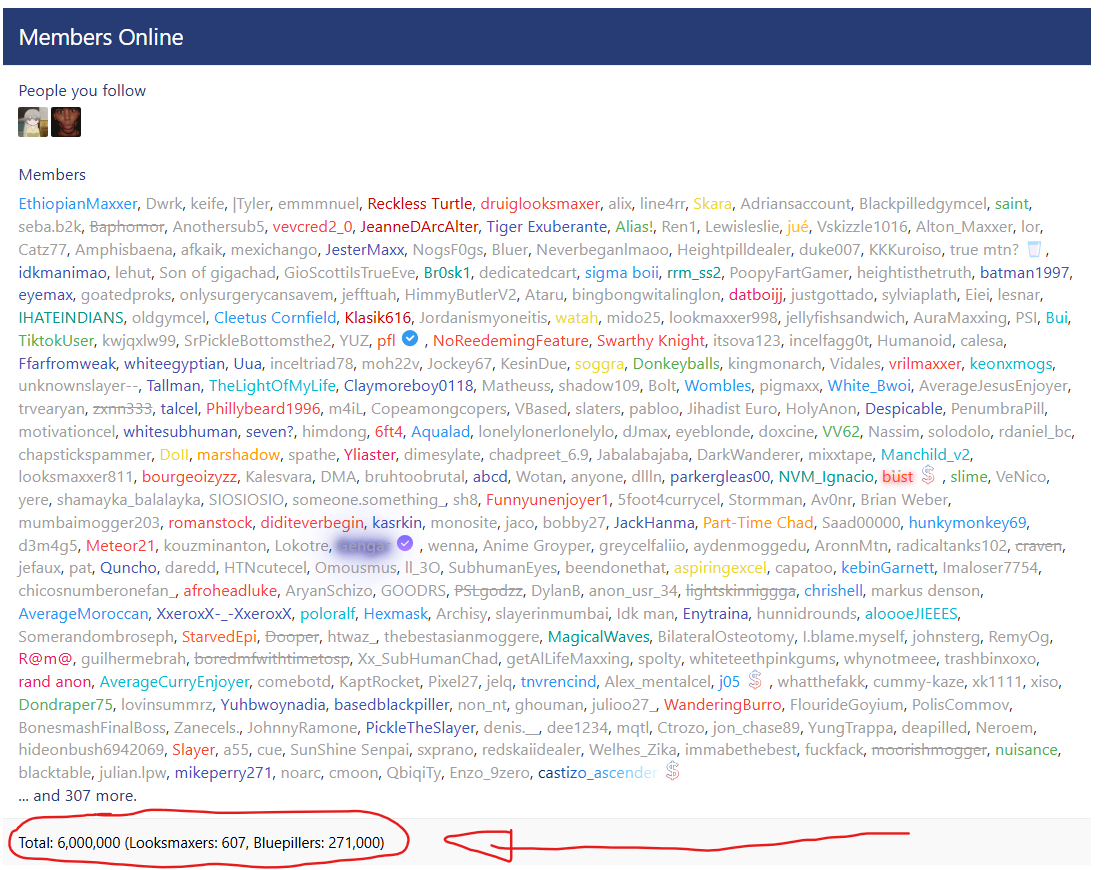The image size is (1107, 870).
Task: Open the Swarthy Knight member link
Action: pyautogui.click(x=650, y=341)
